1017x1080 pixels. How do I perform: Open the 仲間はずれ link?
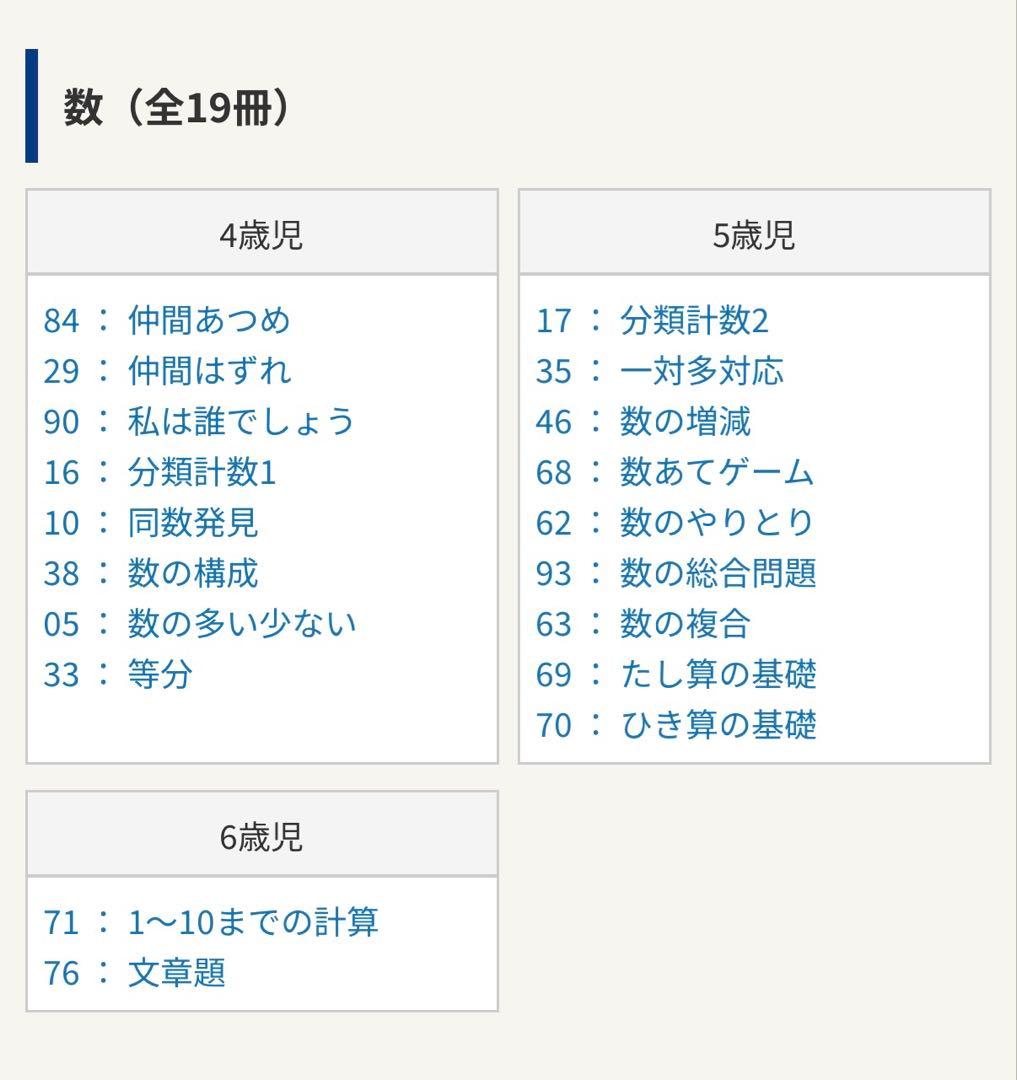coord(210,371)
